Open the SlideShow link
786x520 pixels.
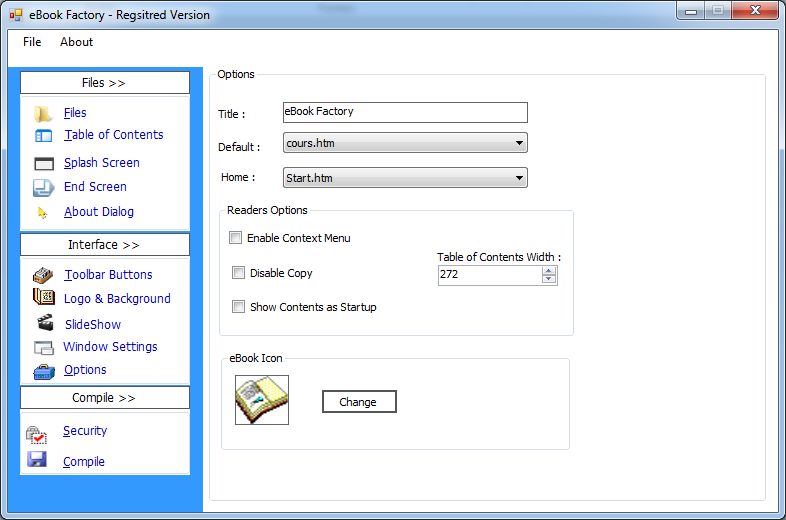click(93, 324)
